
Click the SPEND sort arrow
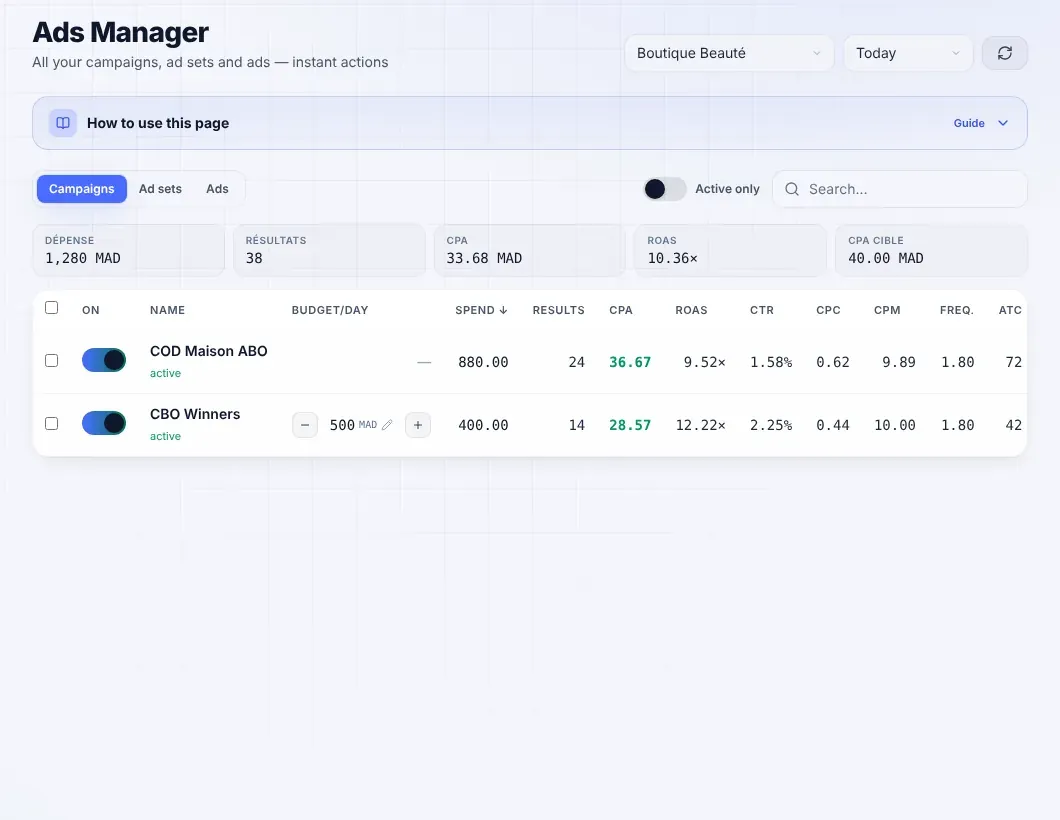(503, 310)
